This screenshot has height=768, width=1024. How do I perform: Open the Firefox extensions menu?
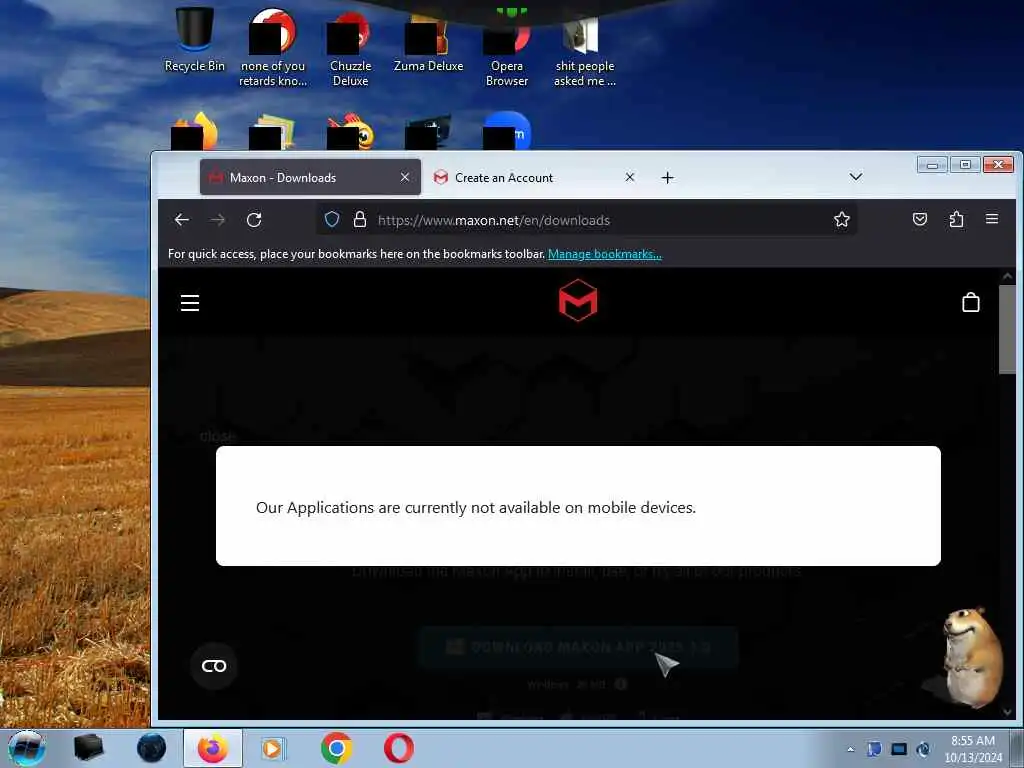pos(956,219)
